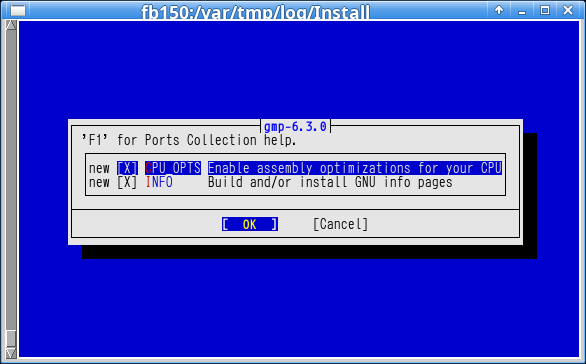Image resolution: width=586 pixels, height=364 pixels.
Task: Click the fb150:/var/tmp/log/Install window title
Action: (x=256, y=12)
